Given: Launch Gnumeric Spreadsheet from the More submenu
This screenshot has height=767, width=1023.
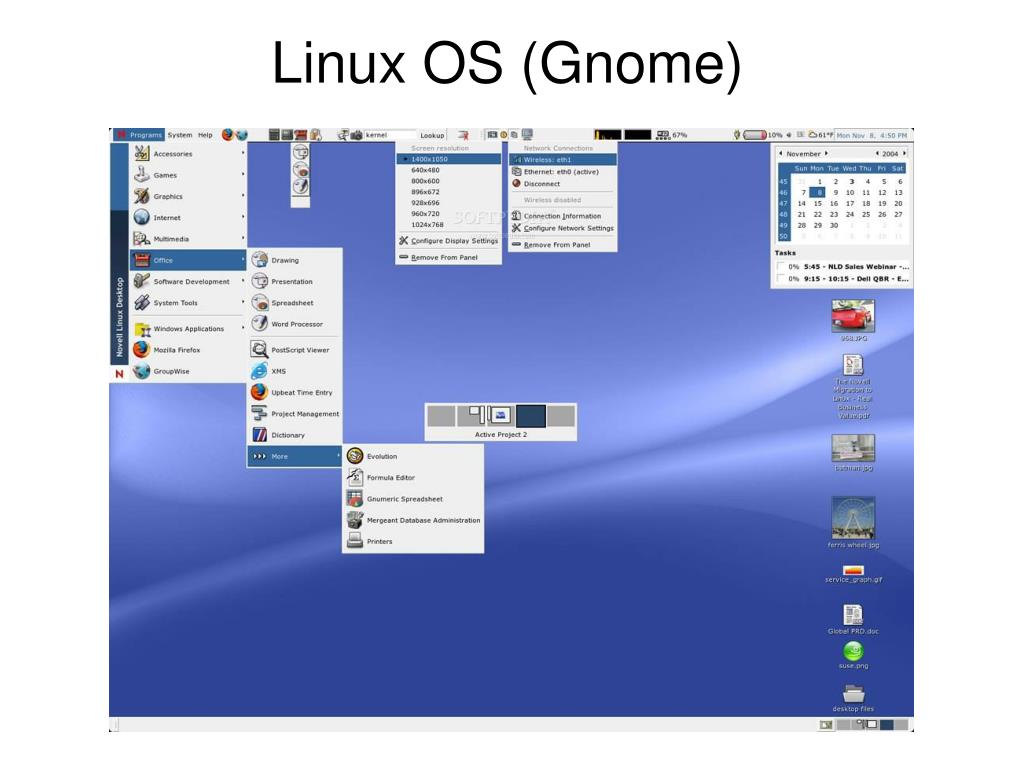Looking at the screenshot, I should (x=413, y=499).
